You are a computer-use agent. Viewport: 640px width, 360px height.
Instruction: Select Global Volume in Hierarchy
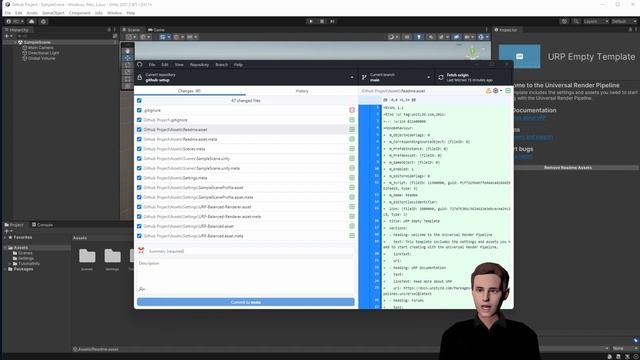[x=42, y=58]
